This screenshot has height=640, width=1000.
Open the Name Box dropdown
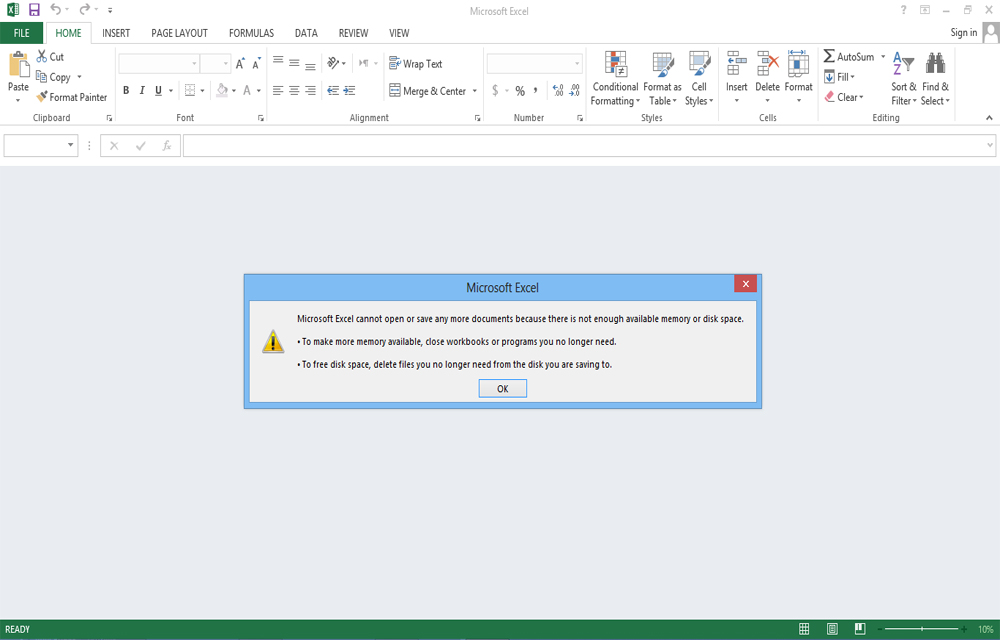[x=70, y=145]
